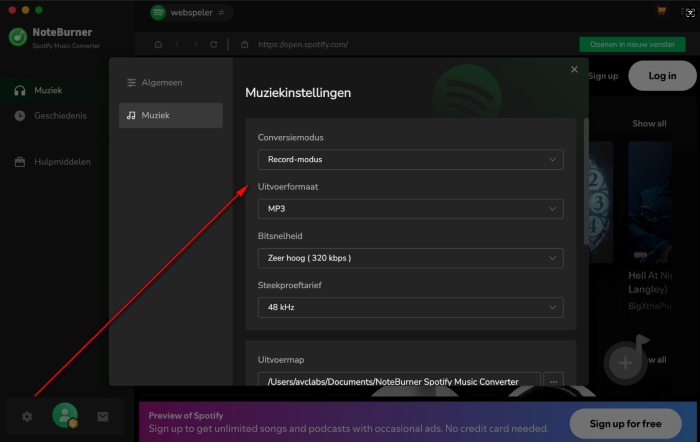Click the shopping cart icon
700x442 pixels.
pyautogui.click(x=661, y=12)
